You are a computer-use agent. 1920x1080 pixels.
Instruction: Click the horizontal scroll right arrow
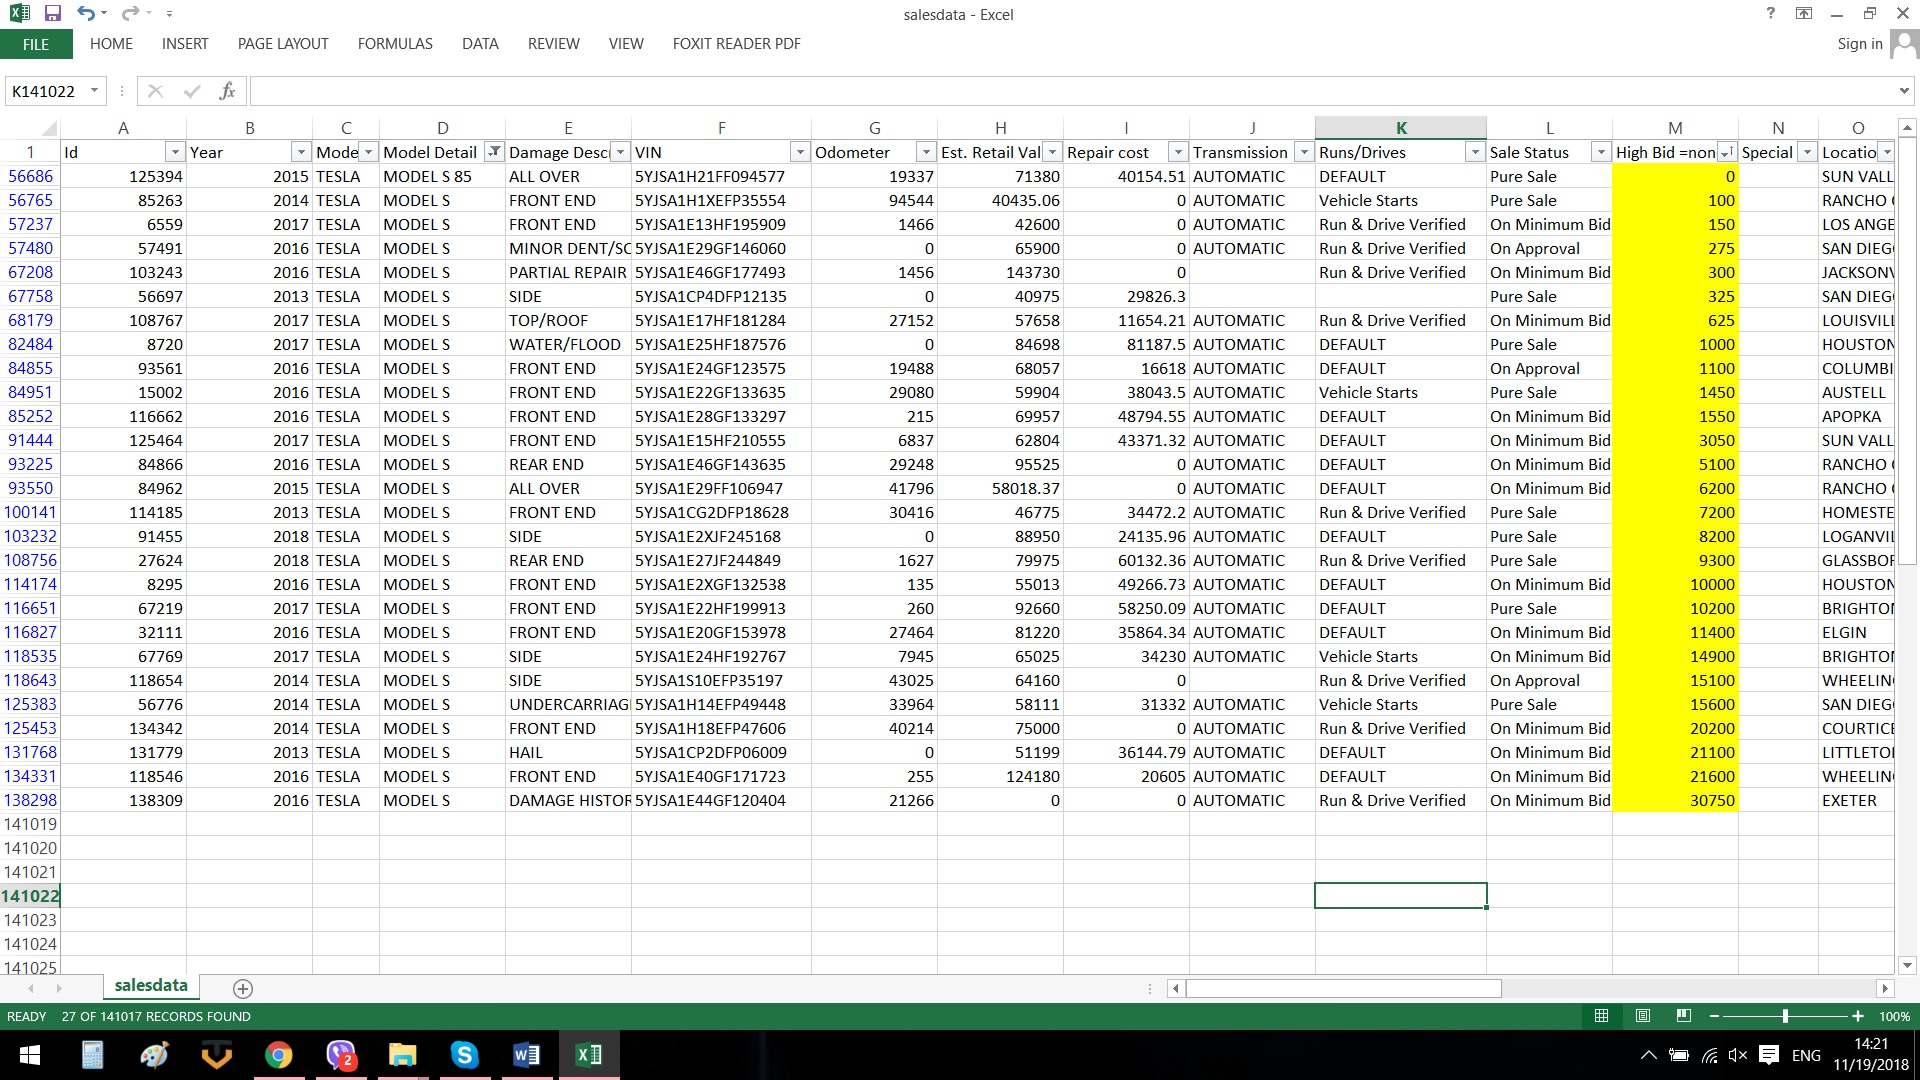pos(1885,988)
